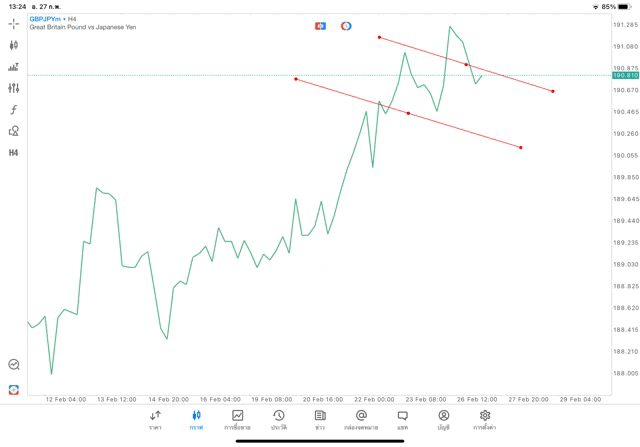Open the กล่องจดหมาย mailbox tab
Image resolution: width=640 pixels, height=447 pixels.
(x=361, y=420)
